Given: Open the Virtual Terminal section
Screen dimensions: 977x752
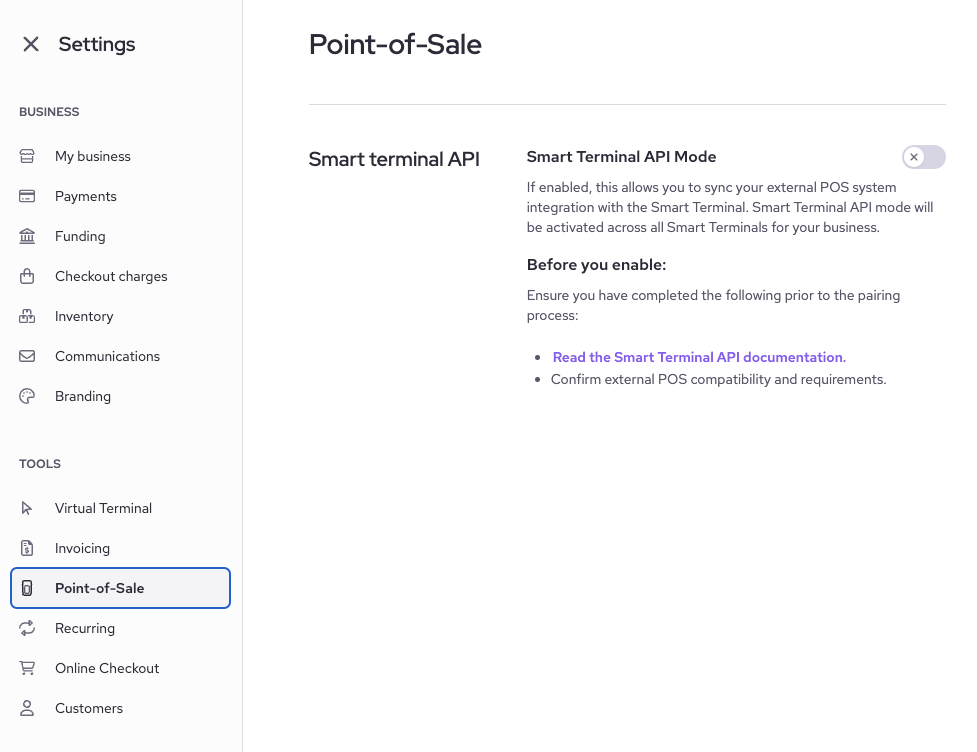Looking at the screenshot, I should pyautogui.click(x=104, y=508).
